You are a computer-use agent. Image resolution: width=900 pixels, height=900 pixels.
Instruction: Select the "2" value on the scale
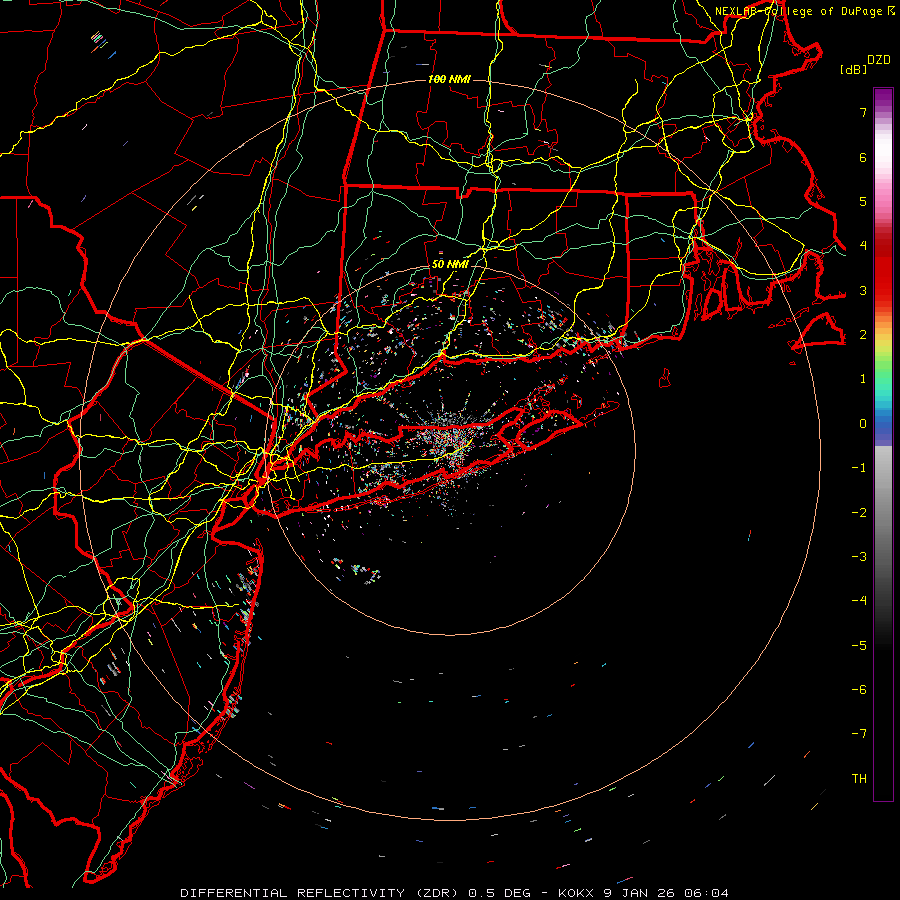coord(863,335)
